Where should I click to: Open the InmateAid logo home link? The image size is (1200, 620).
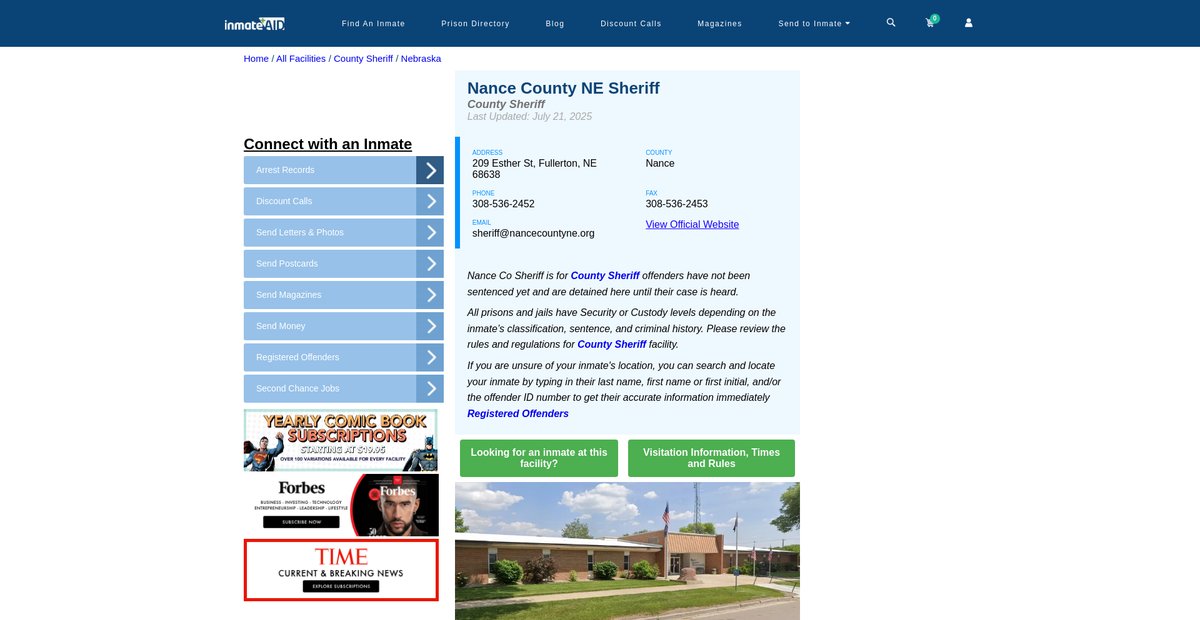click(255, 23)
